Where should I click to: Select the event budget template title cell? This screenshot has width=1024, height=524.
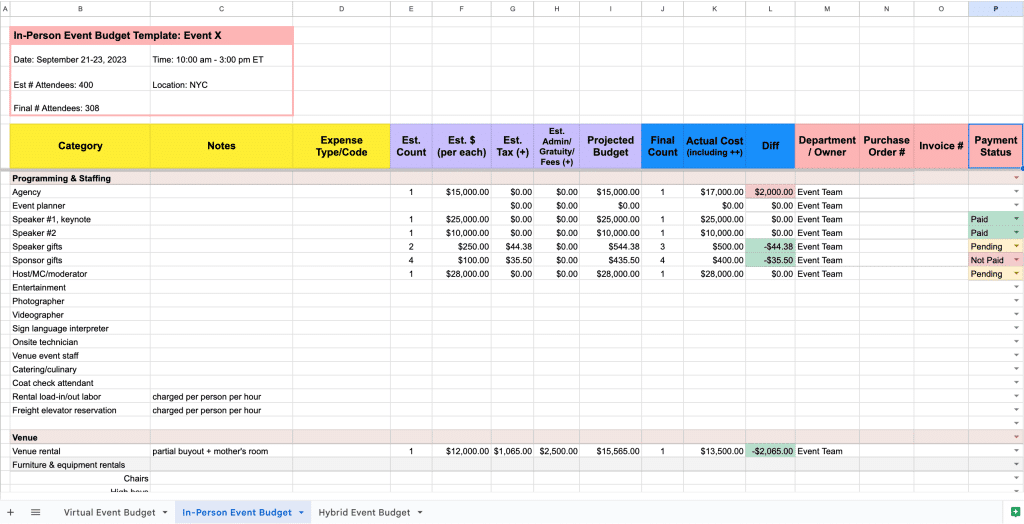[152, 35]
